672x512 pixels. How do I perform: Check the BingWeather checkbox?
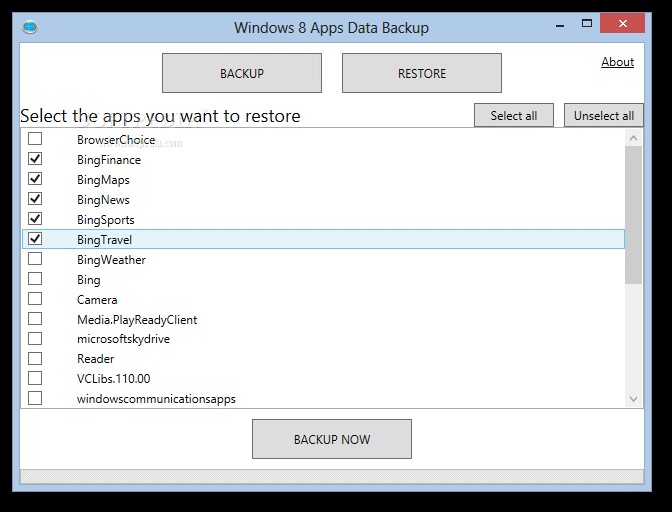(x=35, y=259)
